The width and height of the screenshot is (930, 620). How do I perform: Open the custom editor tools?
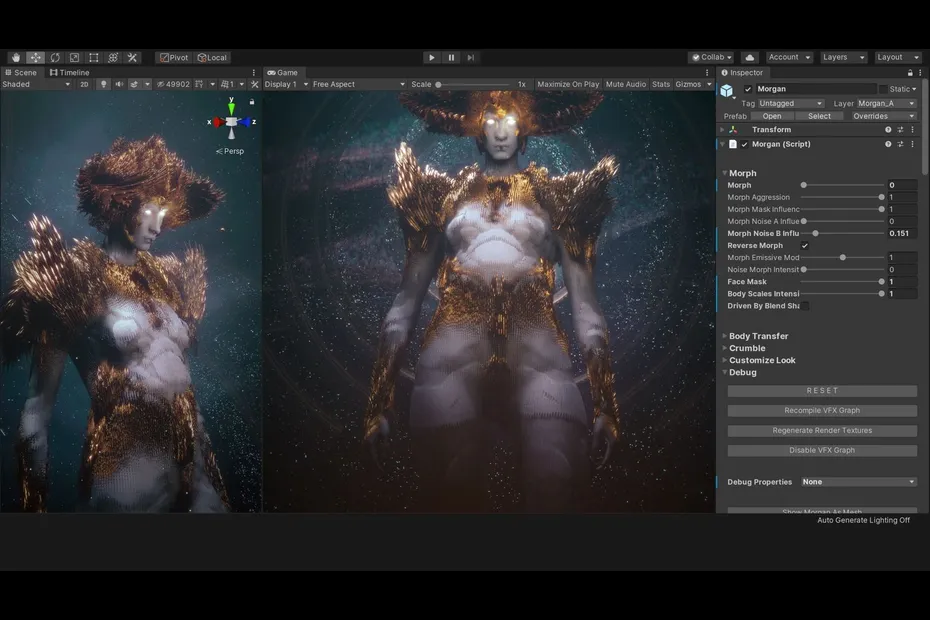click(x=132, y=58)
